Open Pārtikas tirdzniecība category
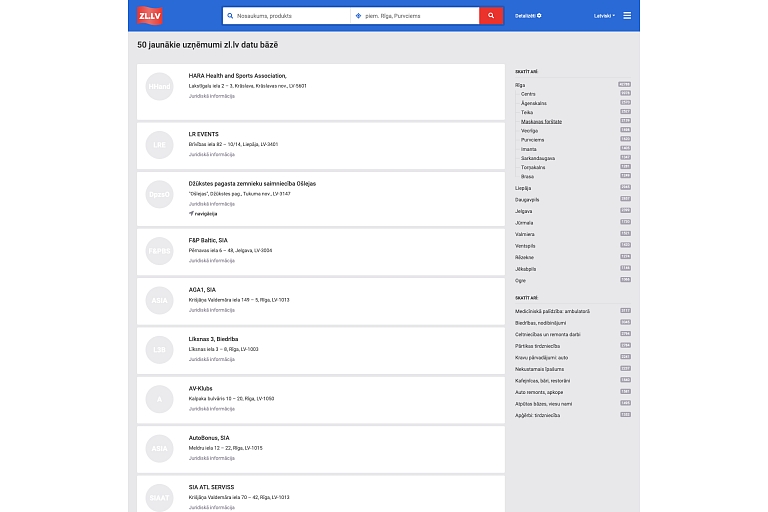The image size is (768, 512). click(x=537, y=346)
